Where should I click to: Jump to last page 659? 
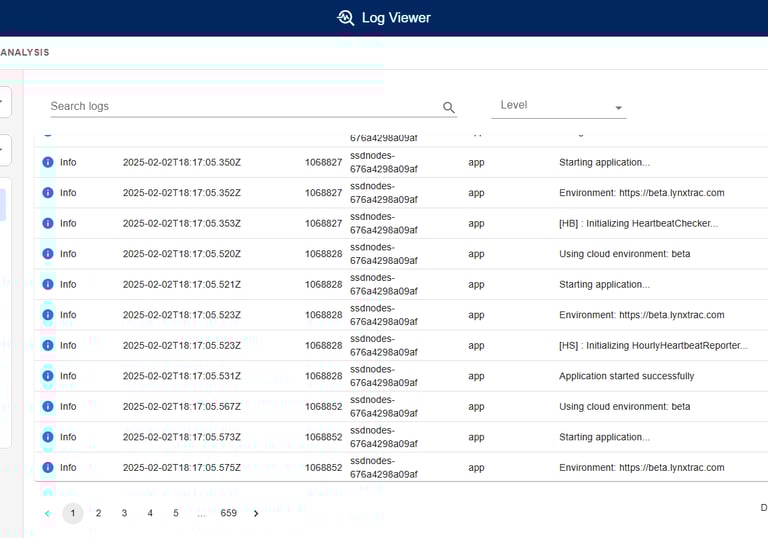click(x=229, y=514)
